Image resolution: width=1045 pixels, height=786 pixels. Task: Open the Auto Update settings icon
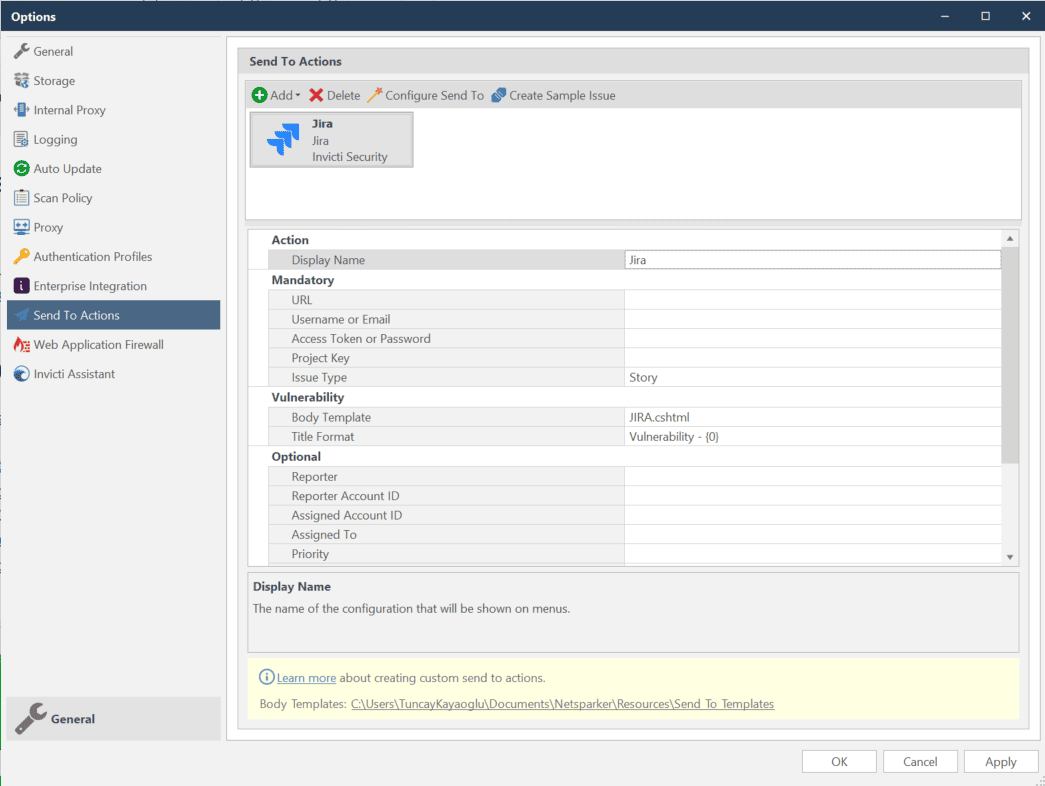(x=20, y=168)
